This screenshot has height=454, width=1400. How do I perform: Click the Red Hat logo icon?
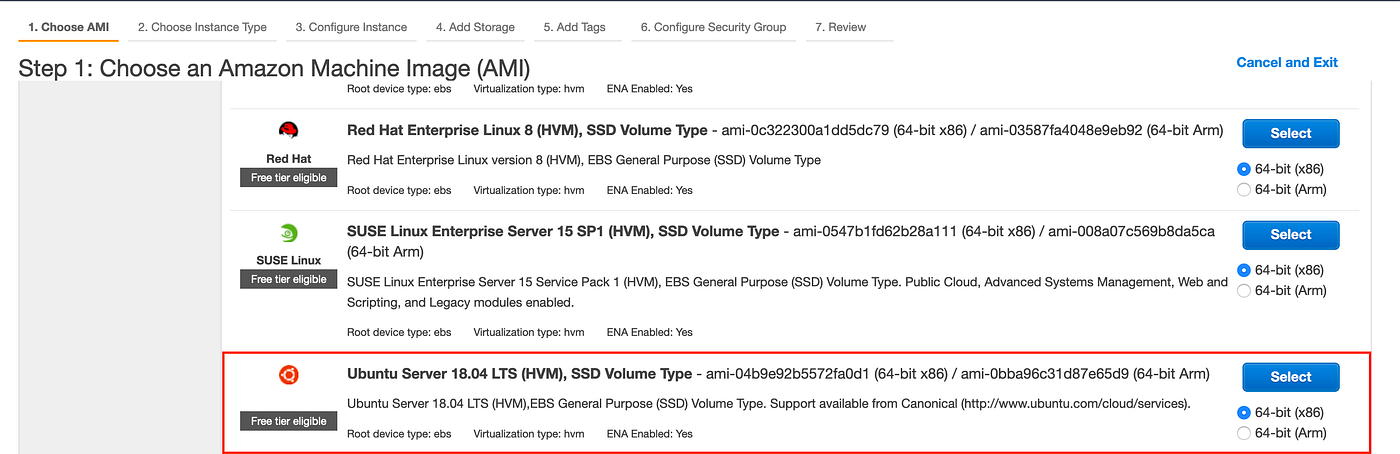[x=289, y=131]
